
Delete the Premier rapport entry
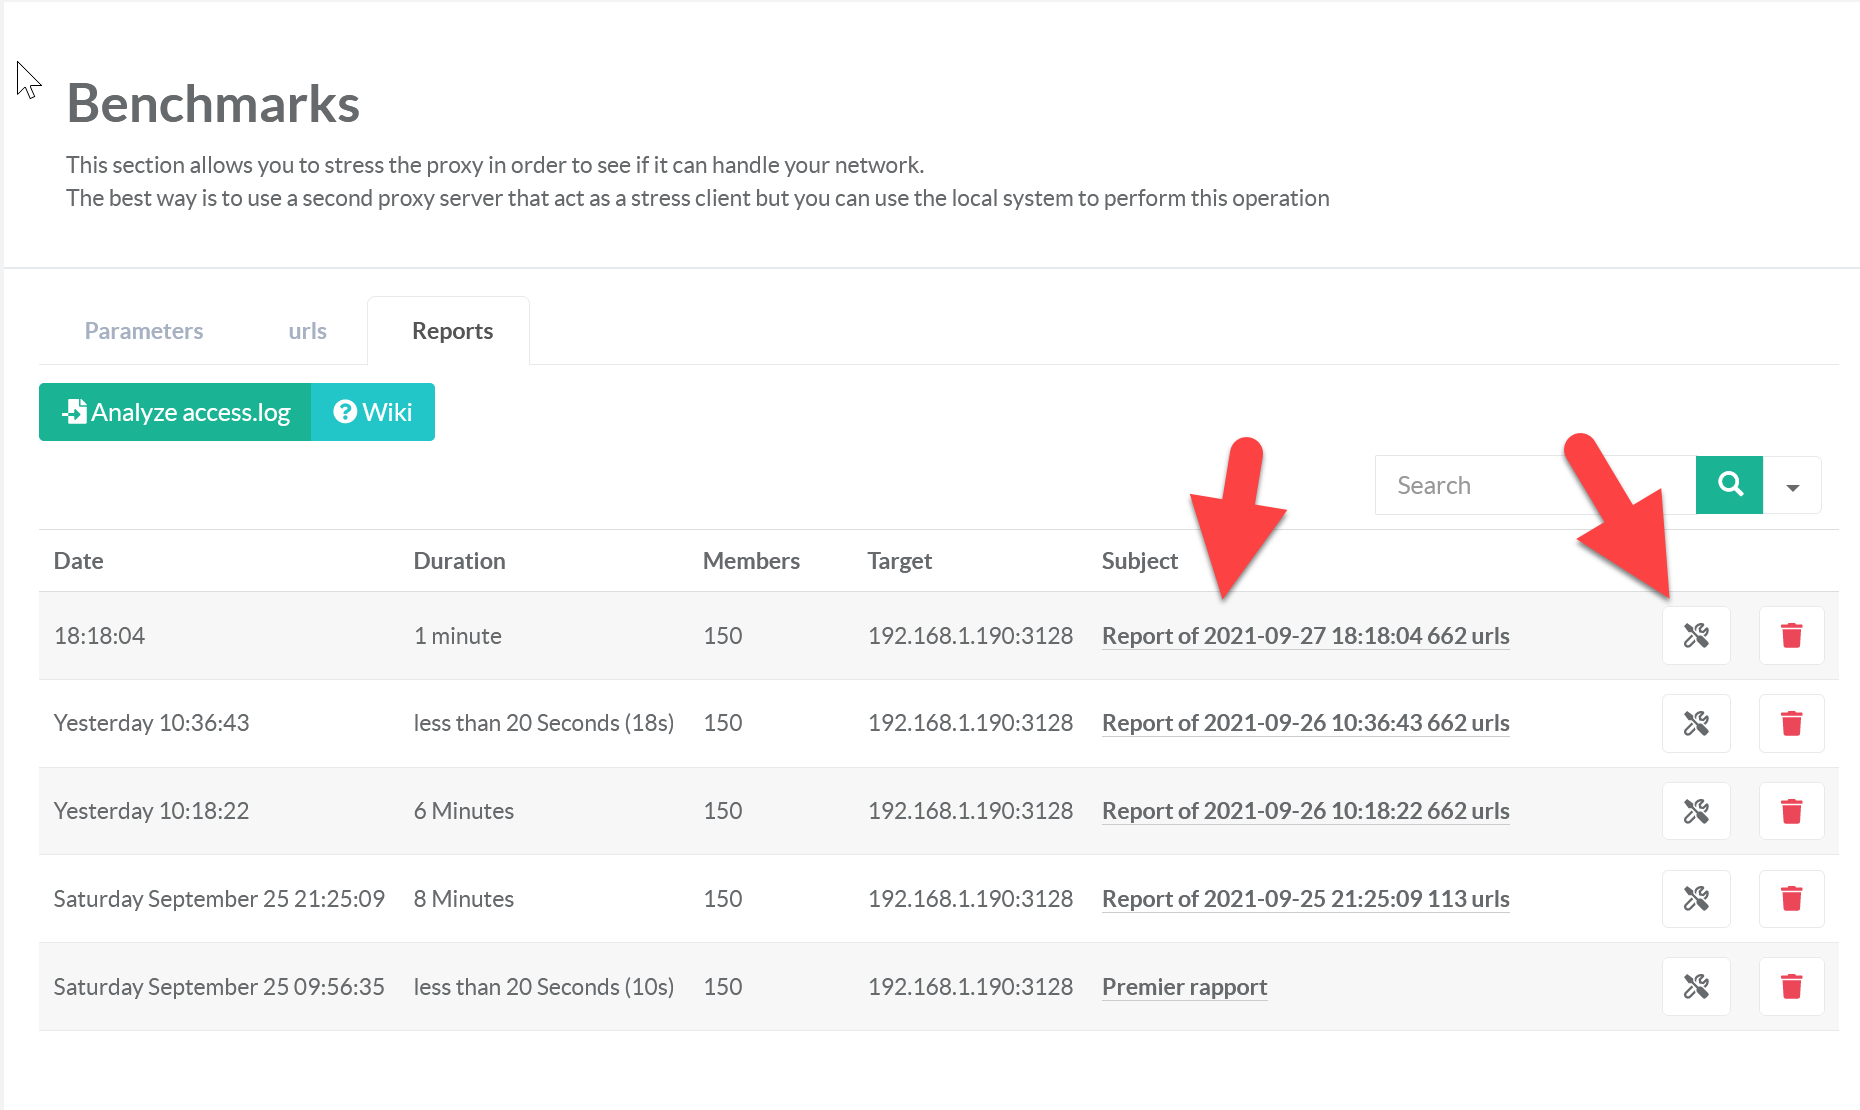[x=1791, y=987]
